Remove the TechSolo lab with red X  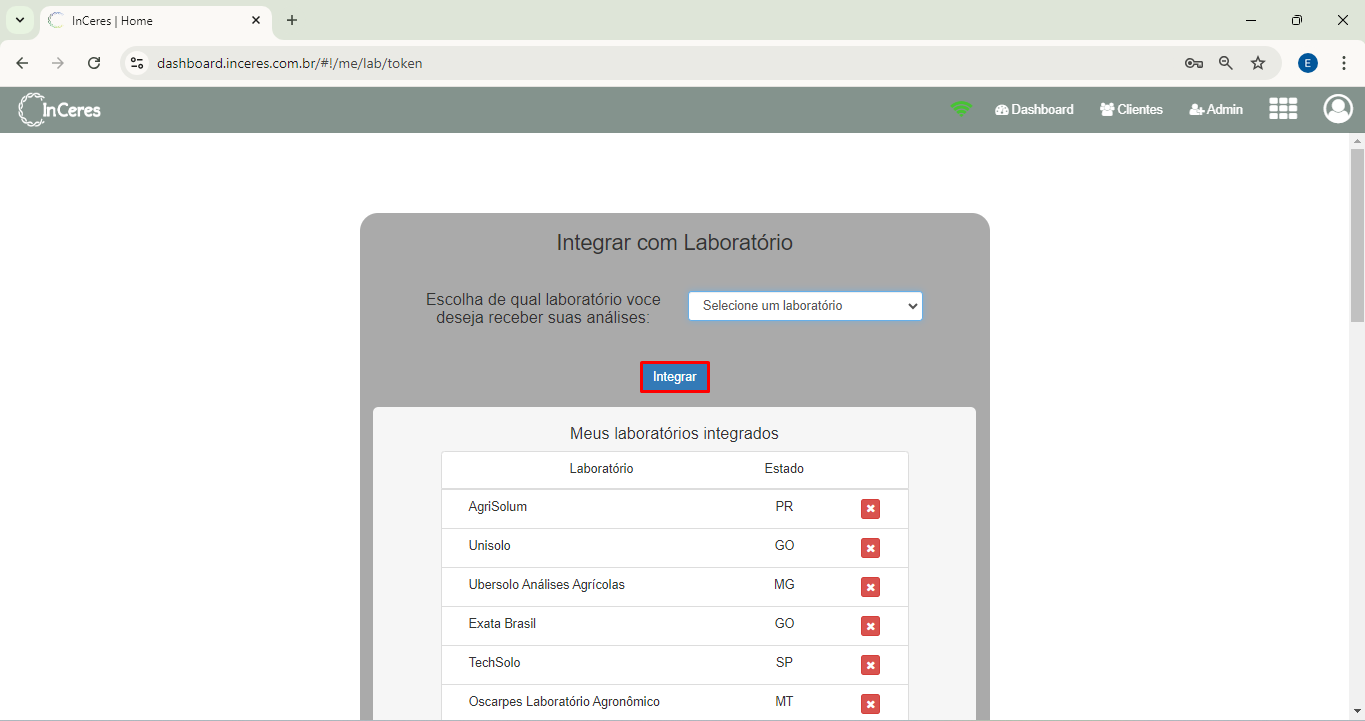(x=870, y=665)
